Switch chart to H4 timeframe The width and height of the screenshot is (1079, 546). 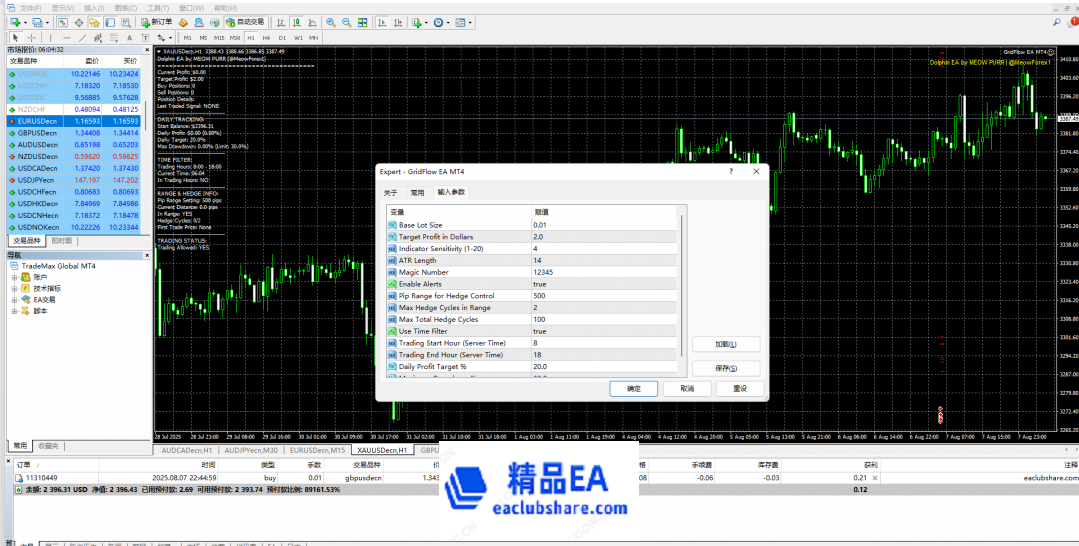[x=267, y=38]
